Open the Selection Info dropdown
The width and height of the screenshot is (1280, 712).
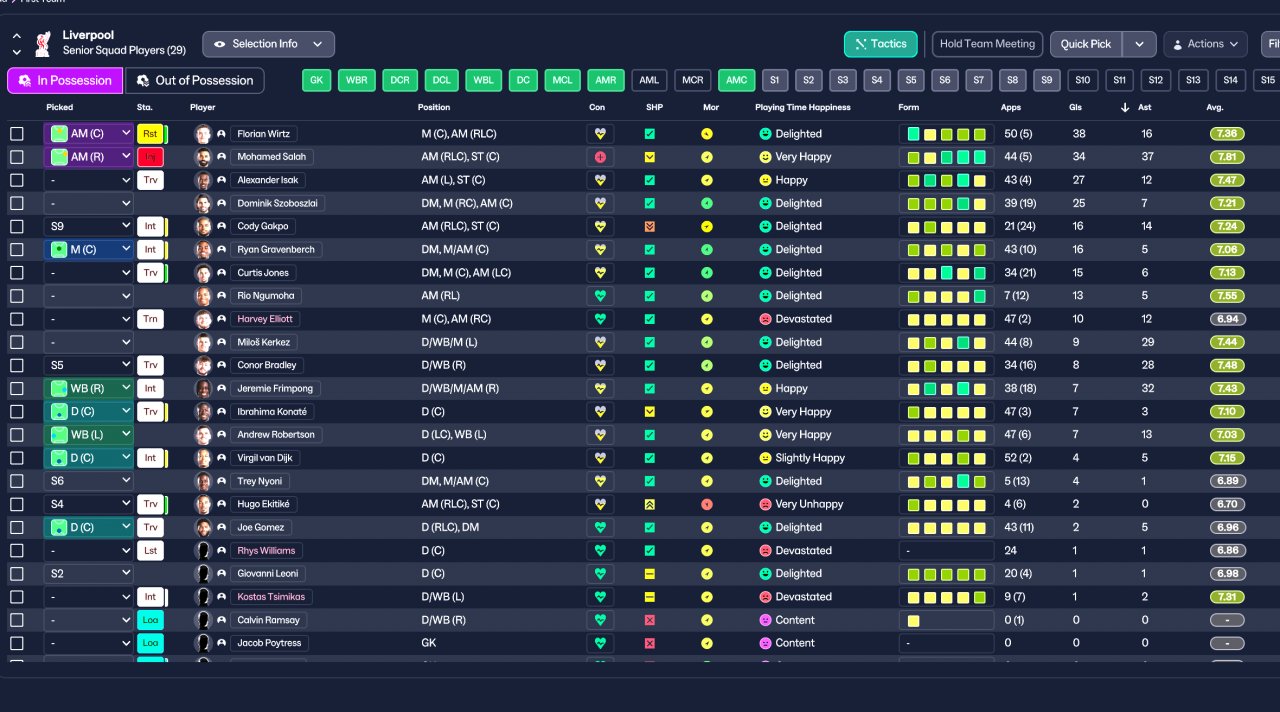tap(268, 44)
